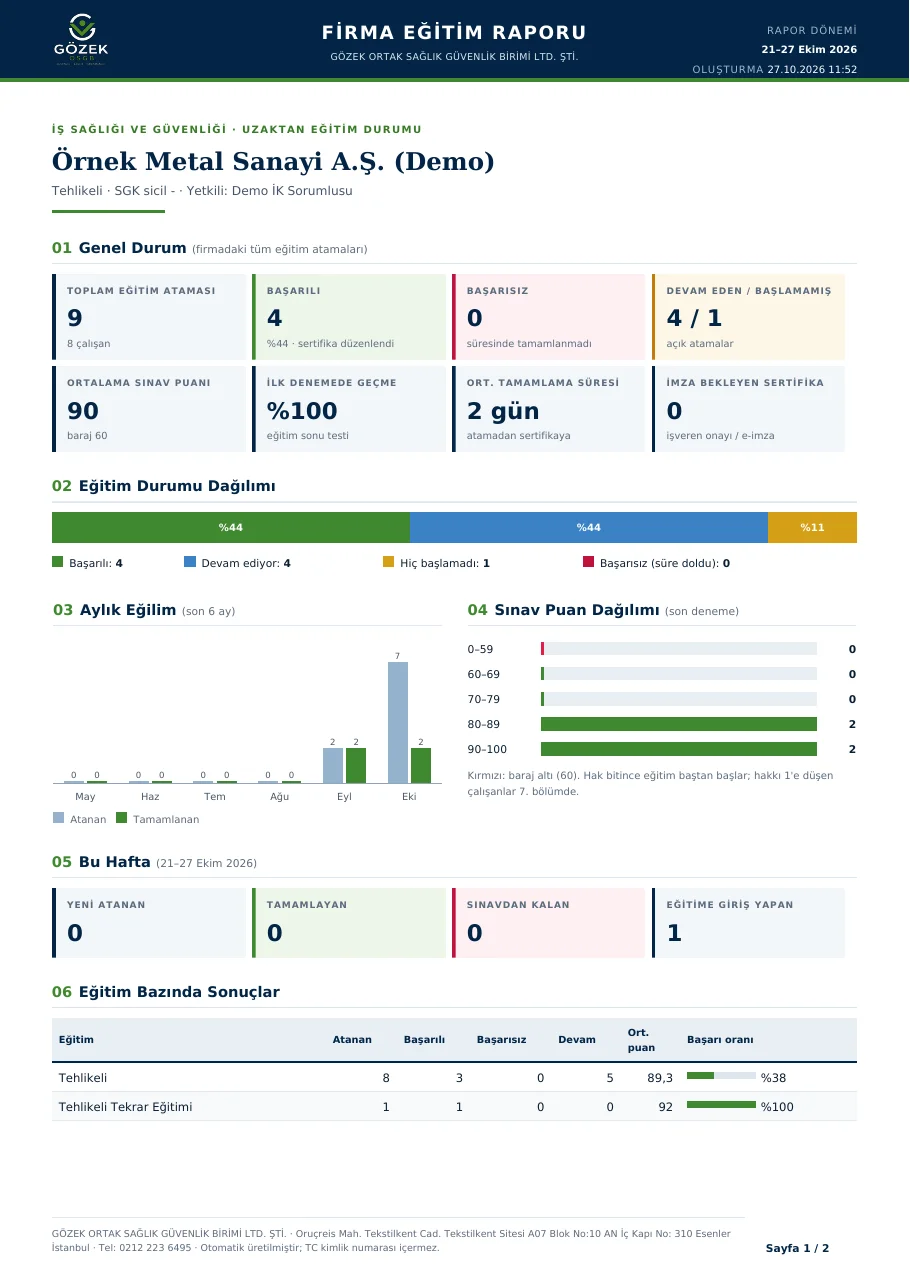
Task: Click the Sayfa 1 / 2 page indicator
Action: point(798,1248)
